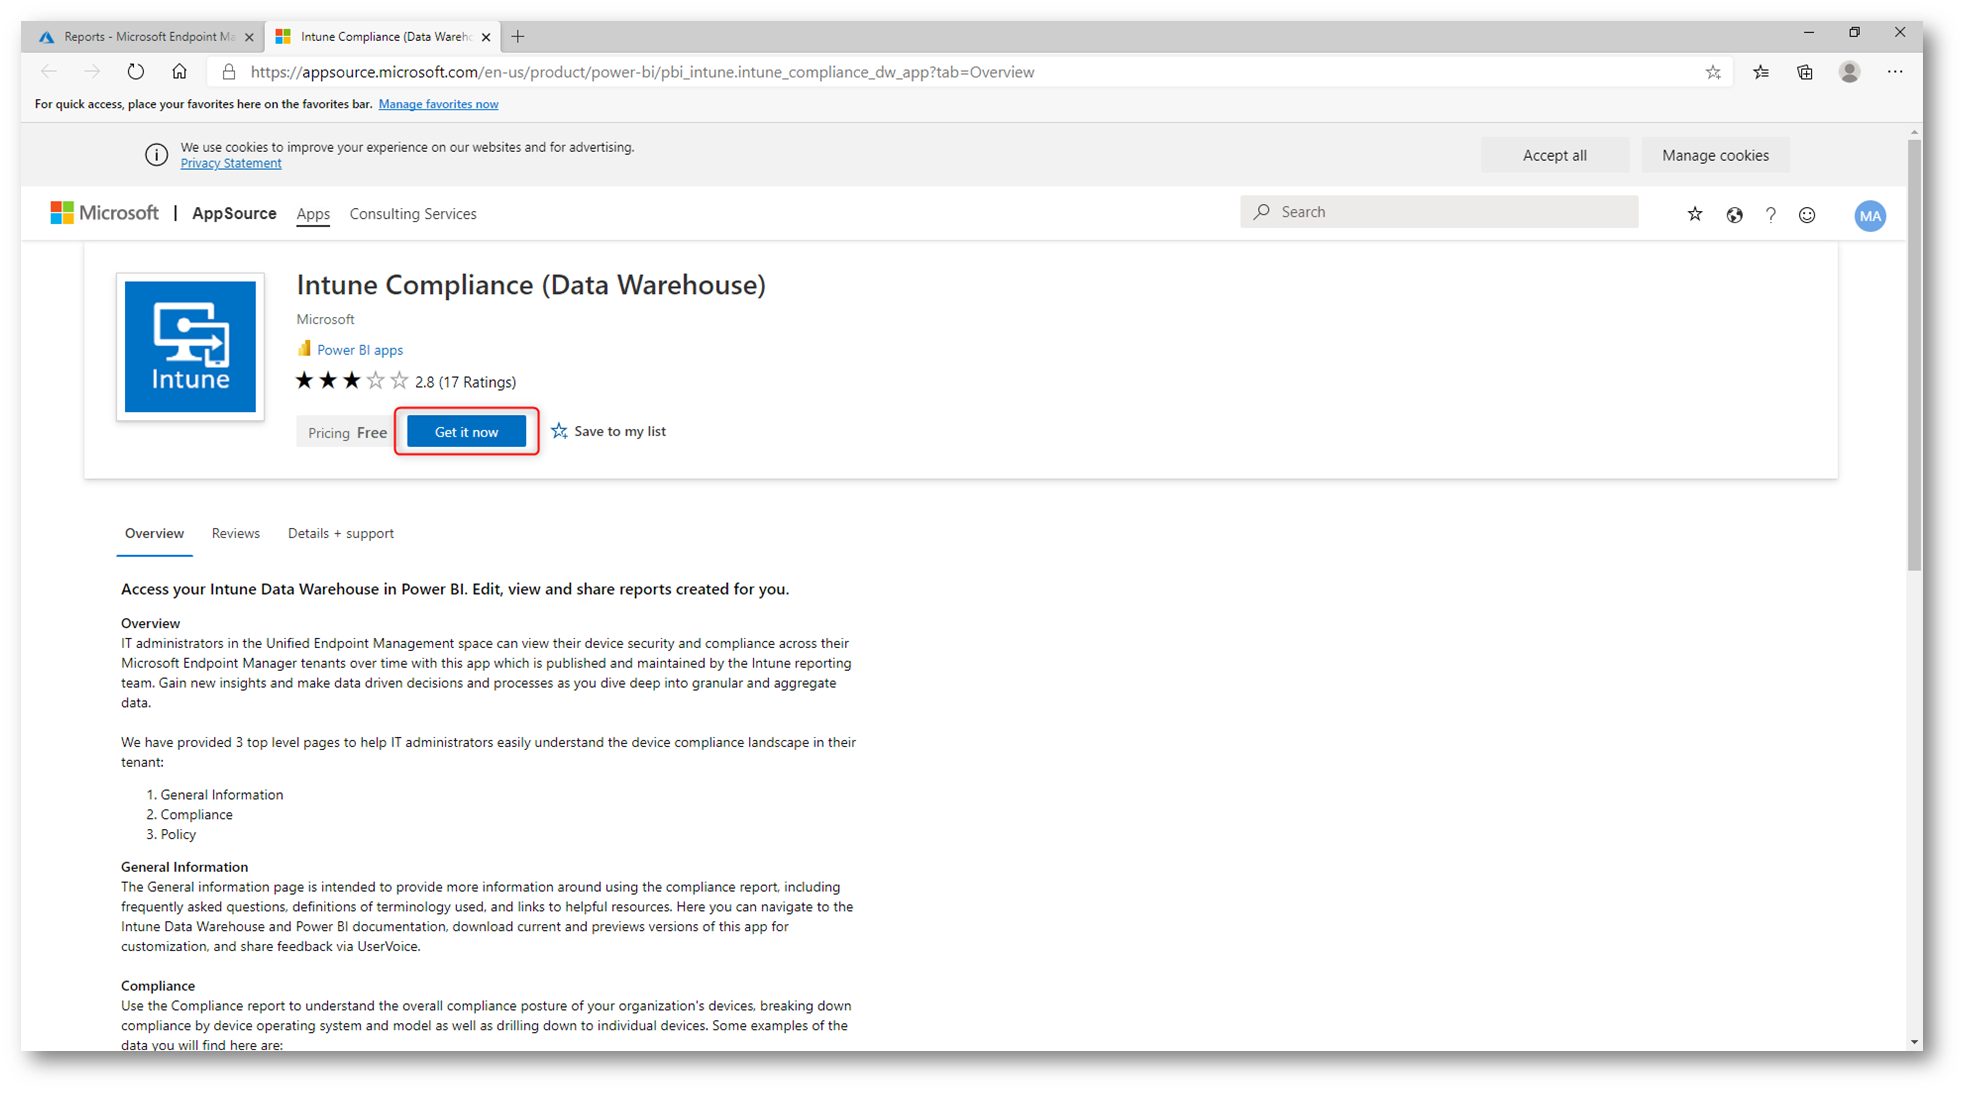
Task: Go to browser home page icon
Action: (x=179, y=72)
